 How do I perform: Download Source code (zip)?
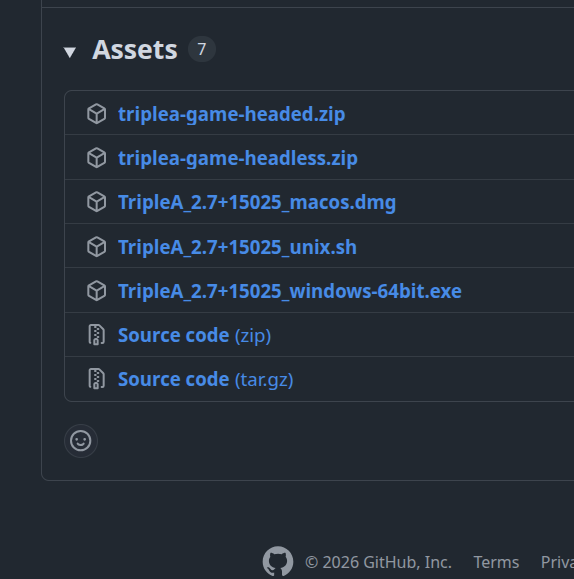point(194,335)
